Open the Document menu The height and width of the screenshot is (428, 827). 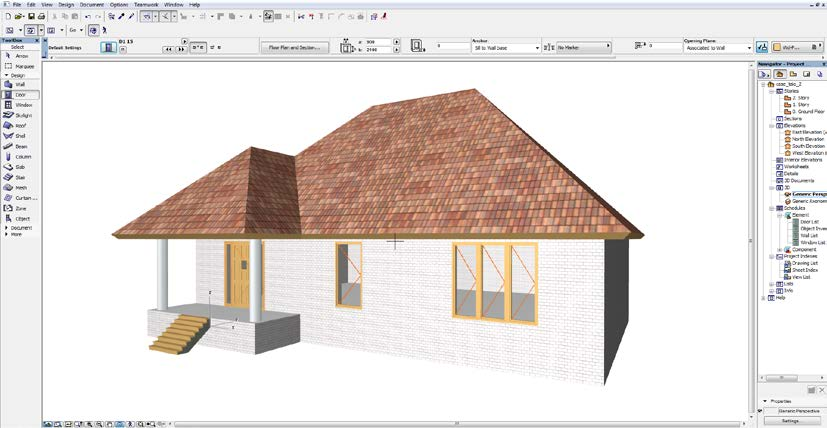pyautogui.click(x=91, y=5)
